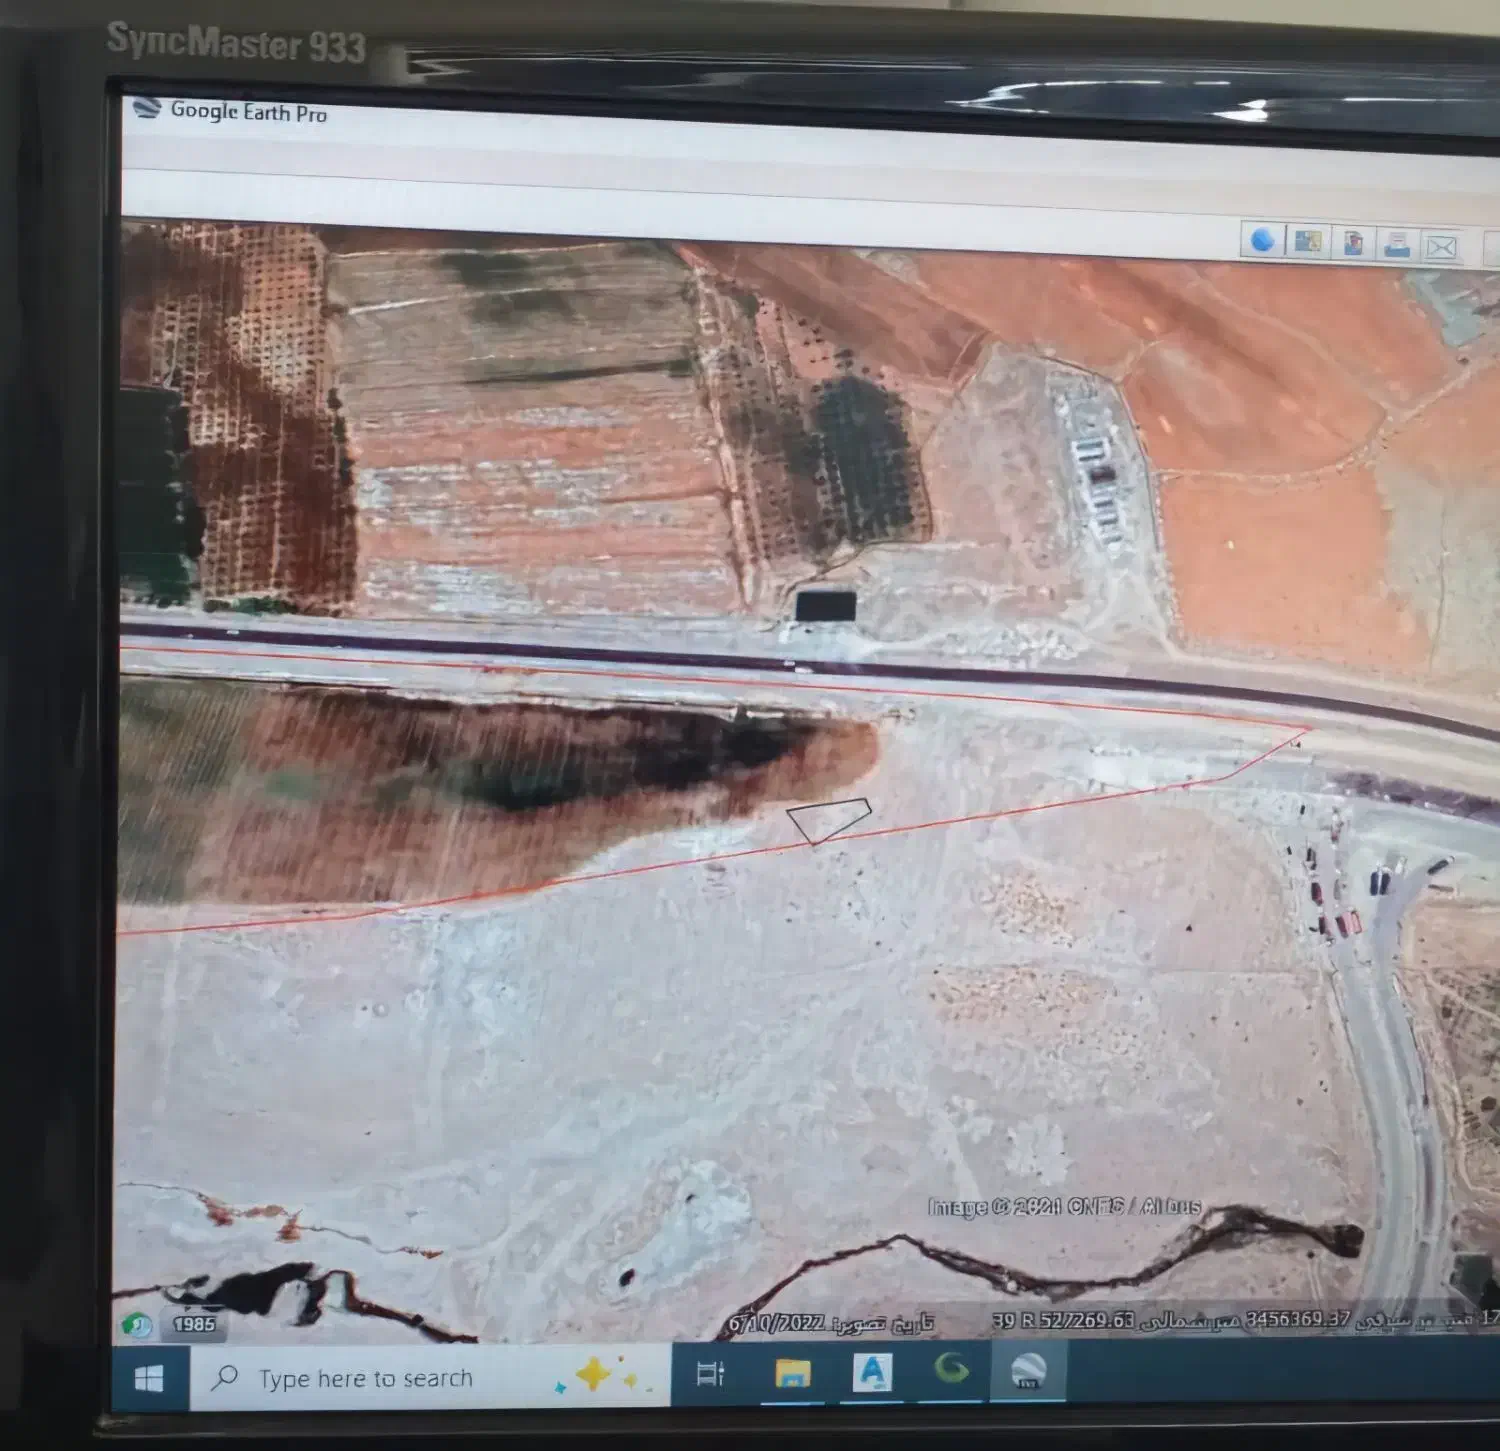Click the Task View taskbar icon
The height and width of the screenshot is (1451, 1500).
710,1374
